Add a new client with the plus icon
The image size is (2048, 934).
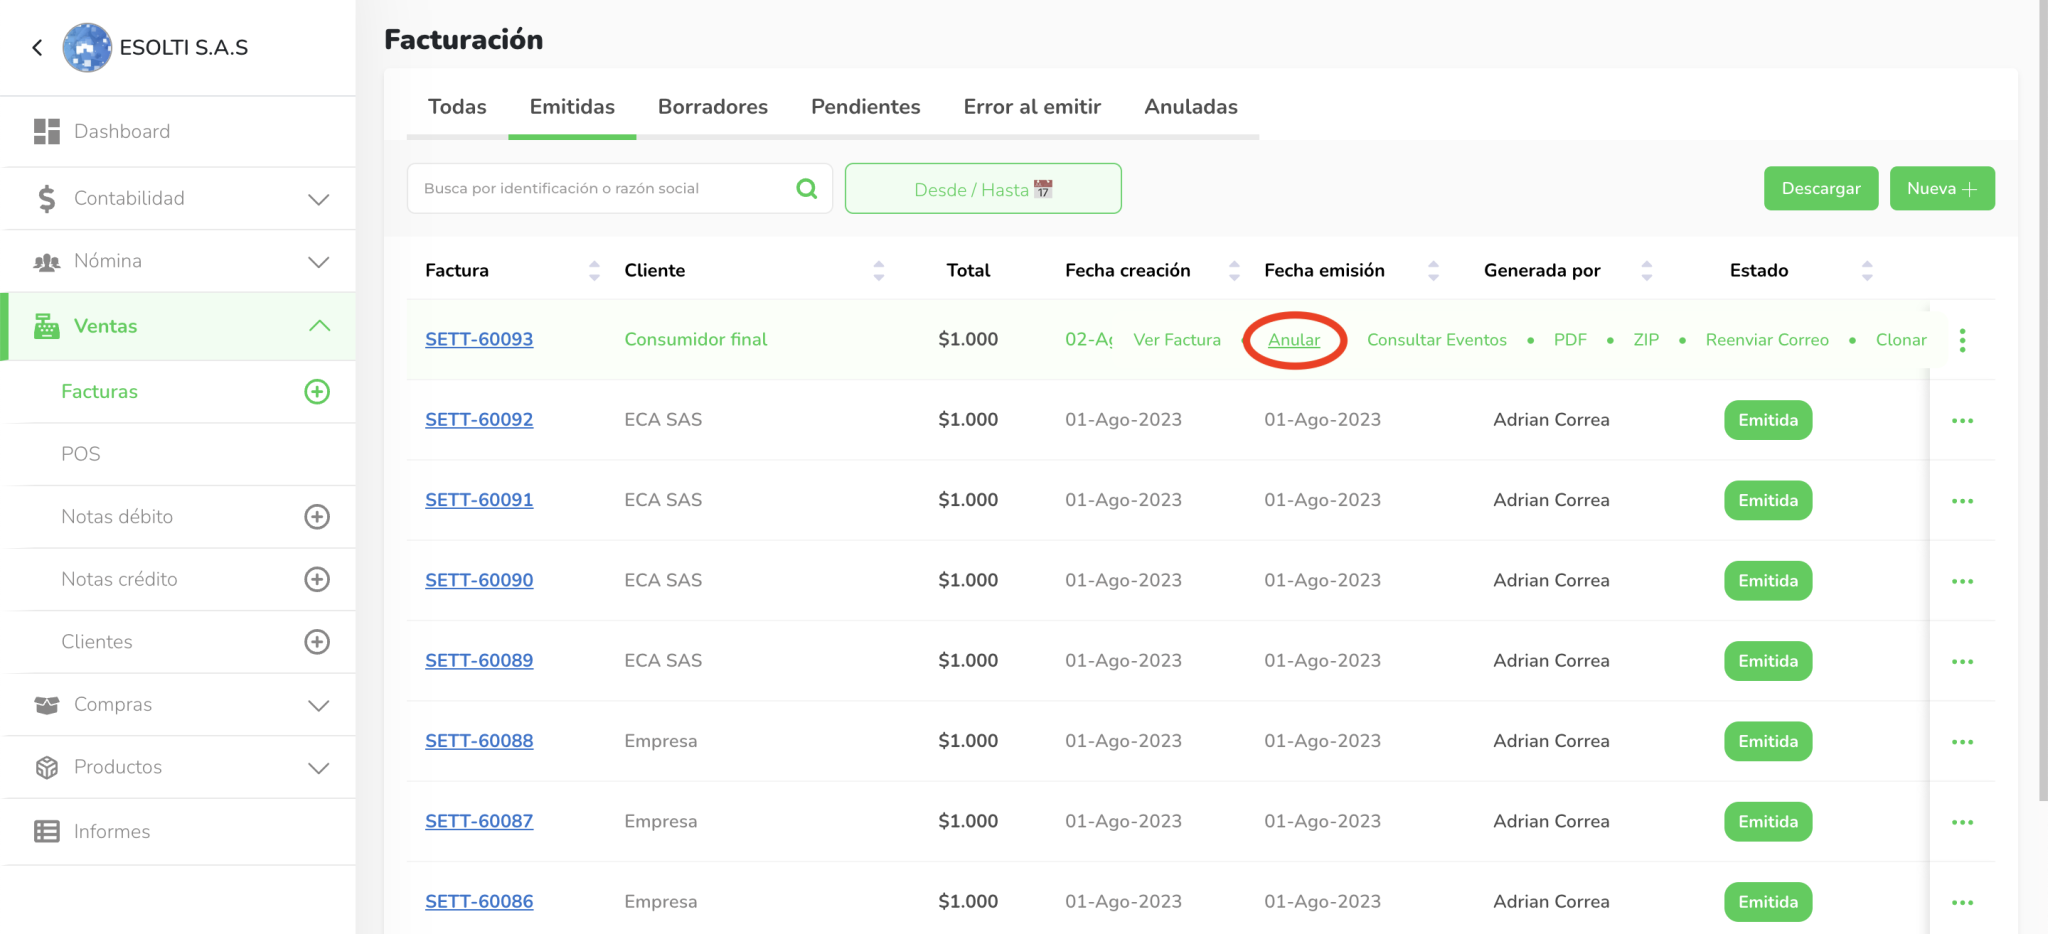pyautogui.click(x=317, y=642)
